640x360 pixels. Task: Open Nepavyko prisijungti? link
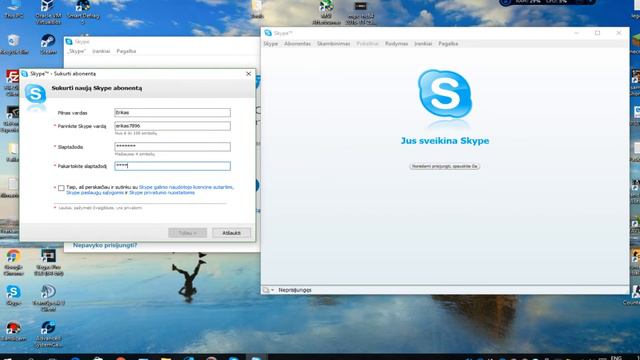pos(105,245)
